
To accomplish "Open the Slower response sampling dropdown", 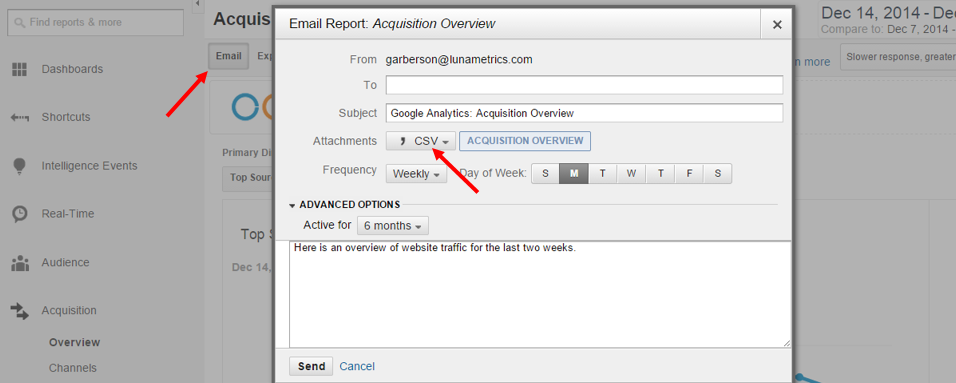I will point(897,57).
